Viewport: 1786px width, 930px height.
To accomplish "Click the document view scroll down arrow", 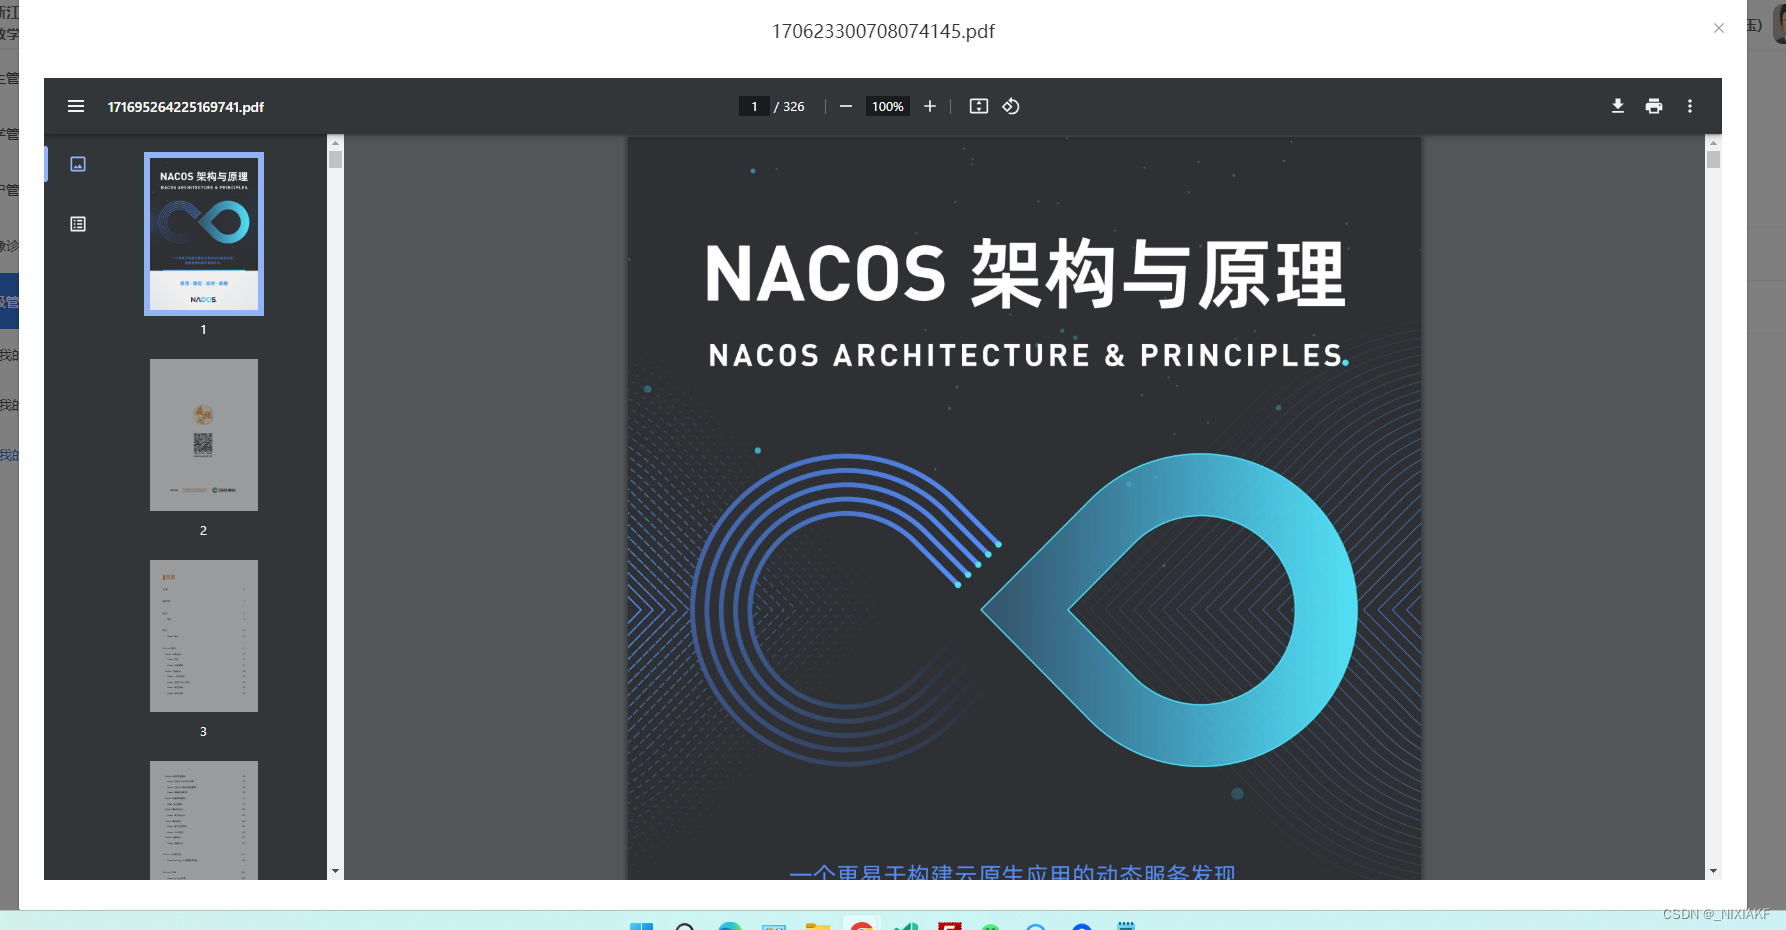I will 1713,871.
